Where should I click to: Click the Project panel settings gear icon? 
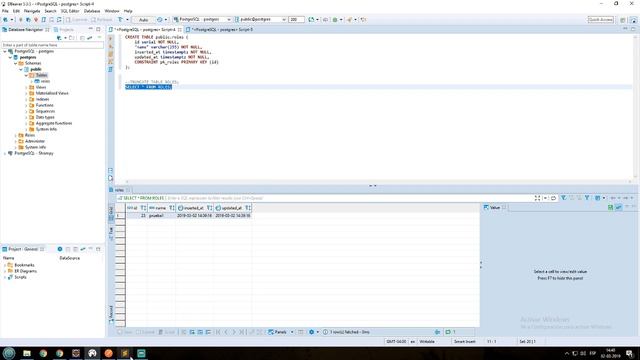(x=60, y=249)
